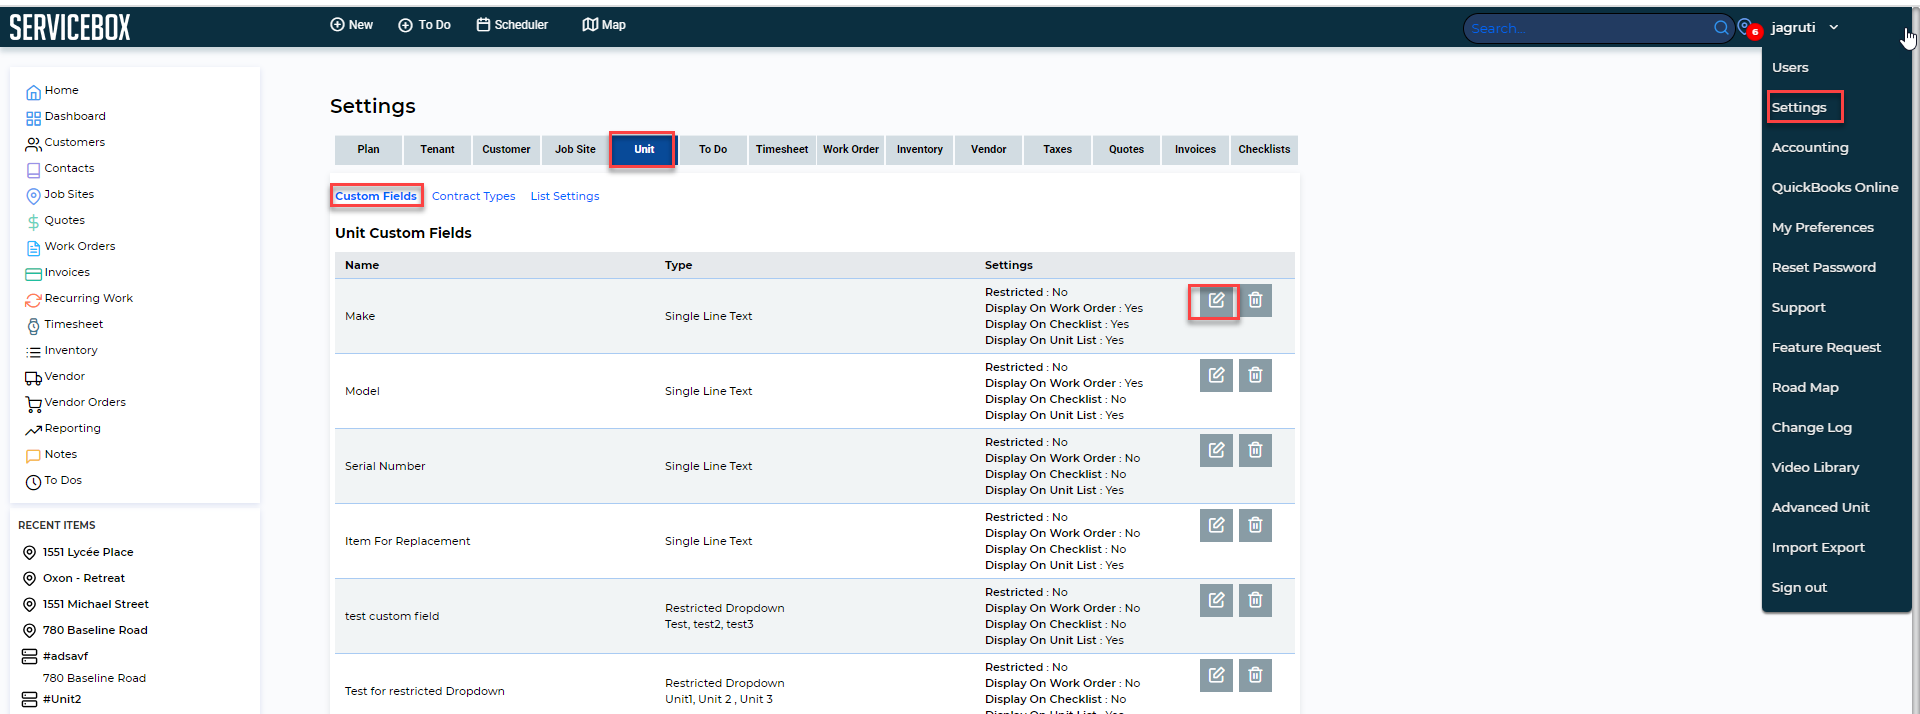Click the Home icon in sidebar
This screenshot has width=1920, height=714.
tap(33, 92)
